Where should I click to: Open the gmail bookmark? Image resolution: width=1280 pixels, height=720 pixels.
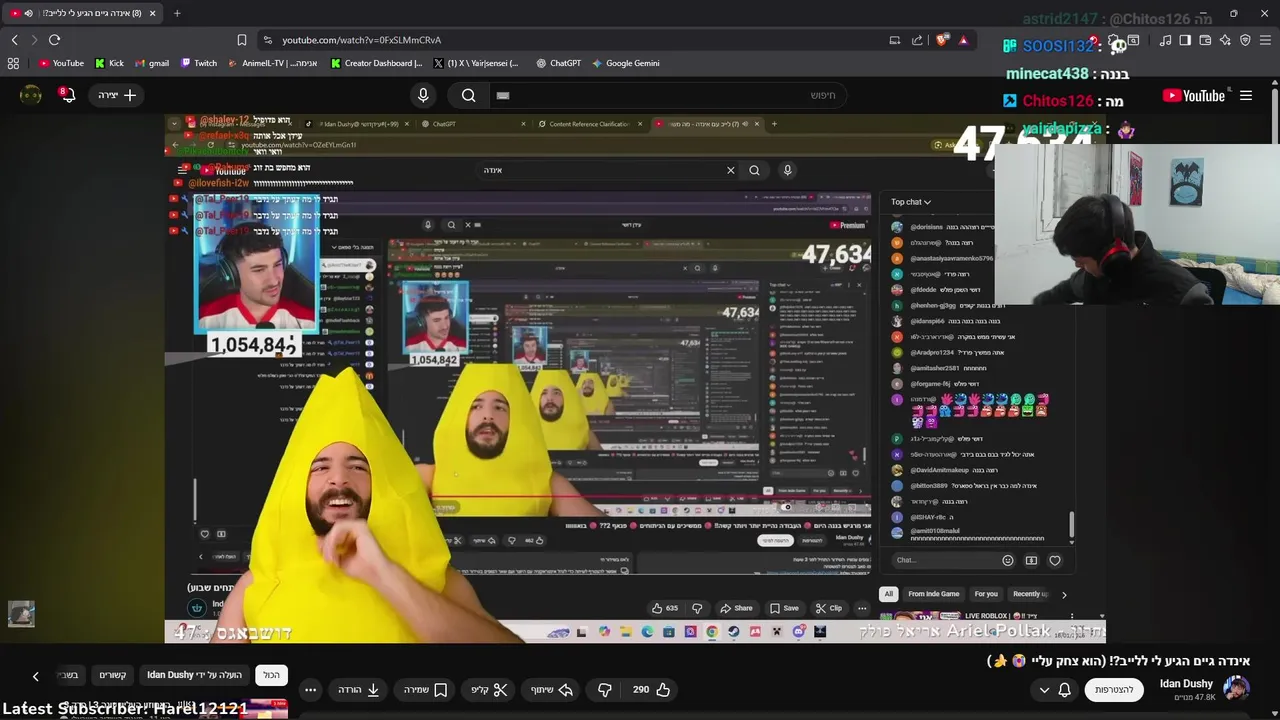[152, 63]
